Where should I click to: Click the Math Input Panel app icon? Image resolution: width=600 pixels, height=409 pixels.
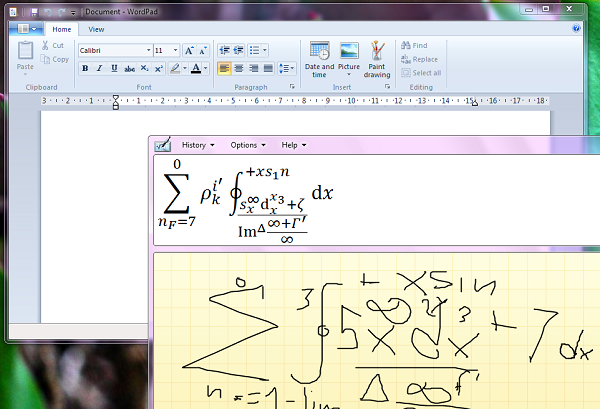pos(163,145)
